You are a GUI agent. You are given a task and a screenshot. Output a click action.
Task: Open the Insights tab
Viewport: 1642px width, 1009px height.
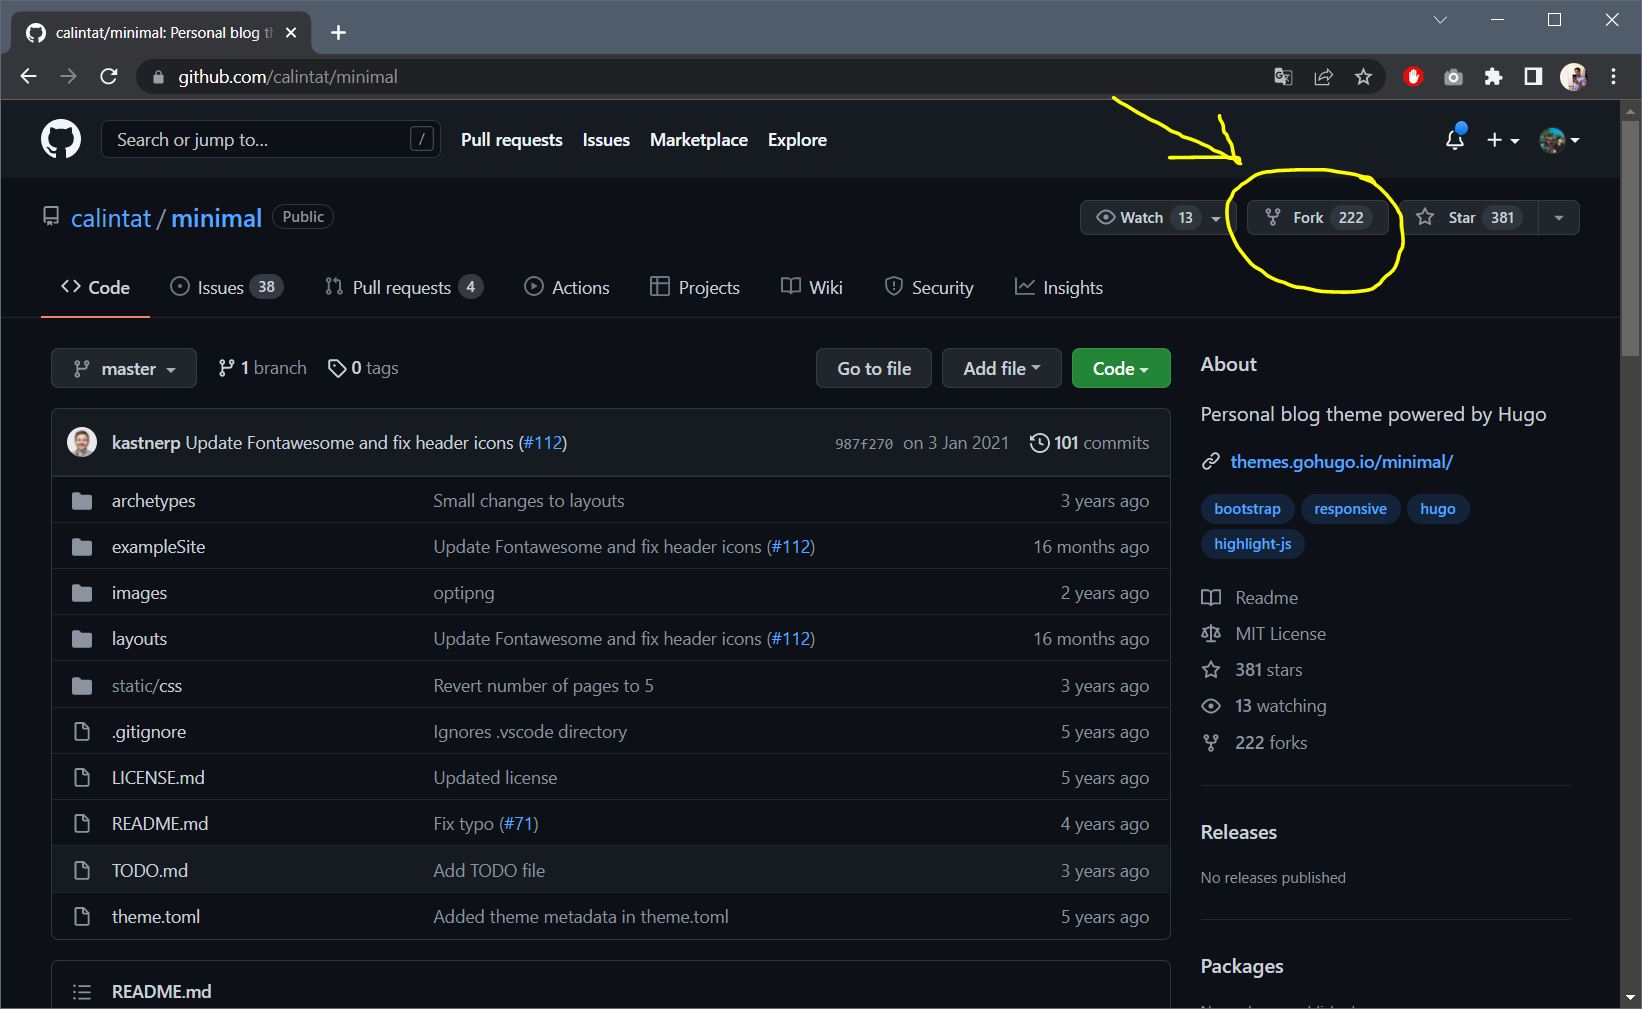(x=1059, y=287)
